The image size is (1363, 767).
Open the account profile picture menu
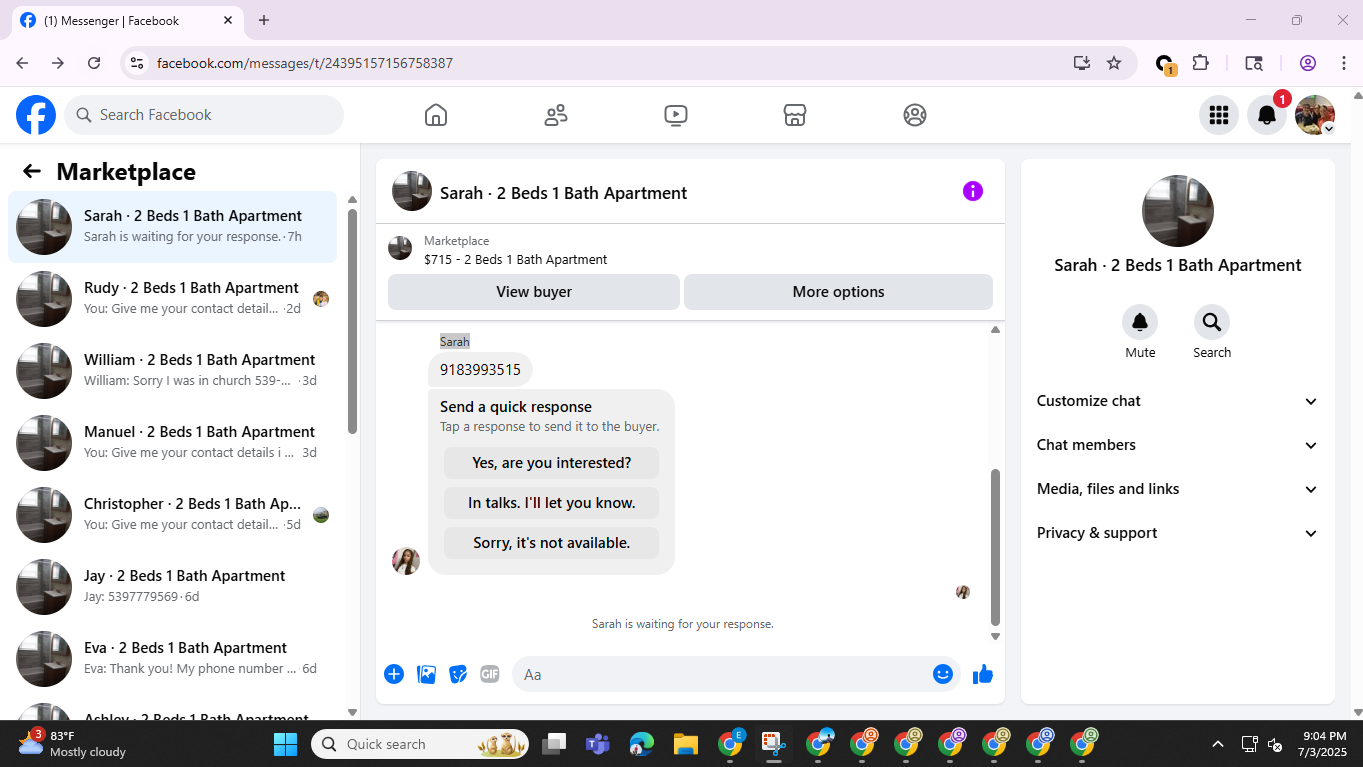(1314, 115)
